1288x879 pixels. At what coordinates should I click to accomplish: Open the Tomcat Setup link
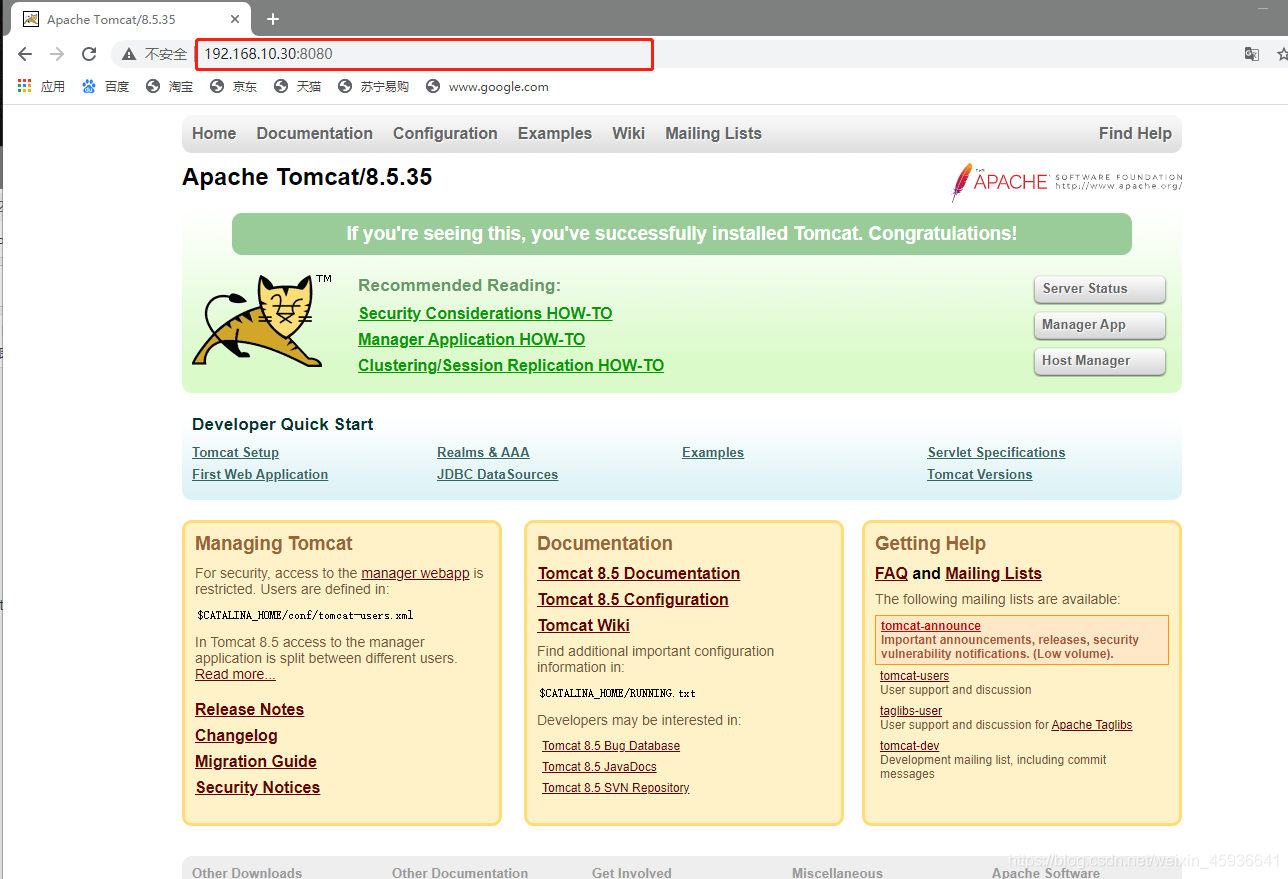(235, 452)
